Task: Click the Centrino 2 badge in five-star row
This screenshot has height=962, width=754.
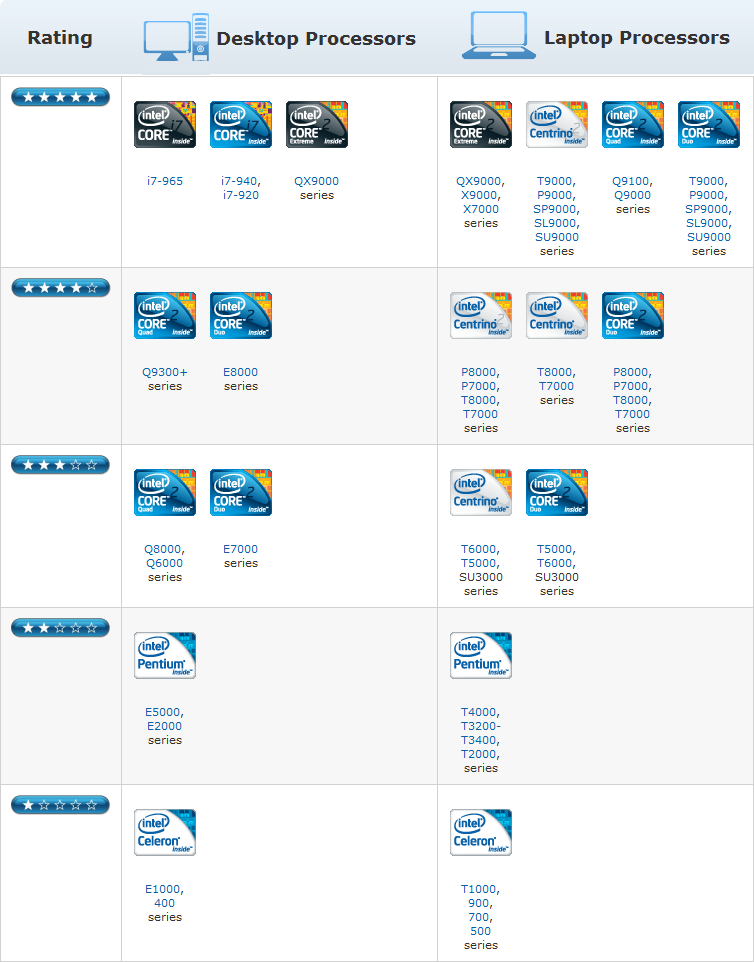Action: (x=556, y=125)
